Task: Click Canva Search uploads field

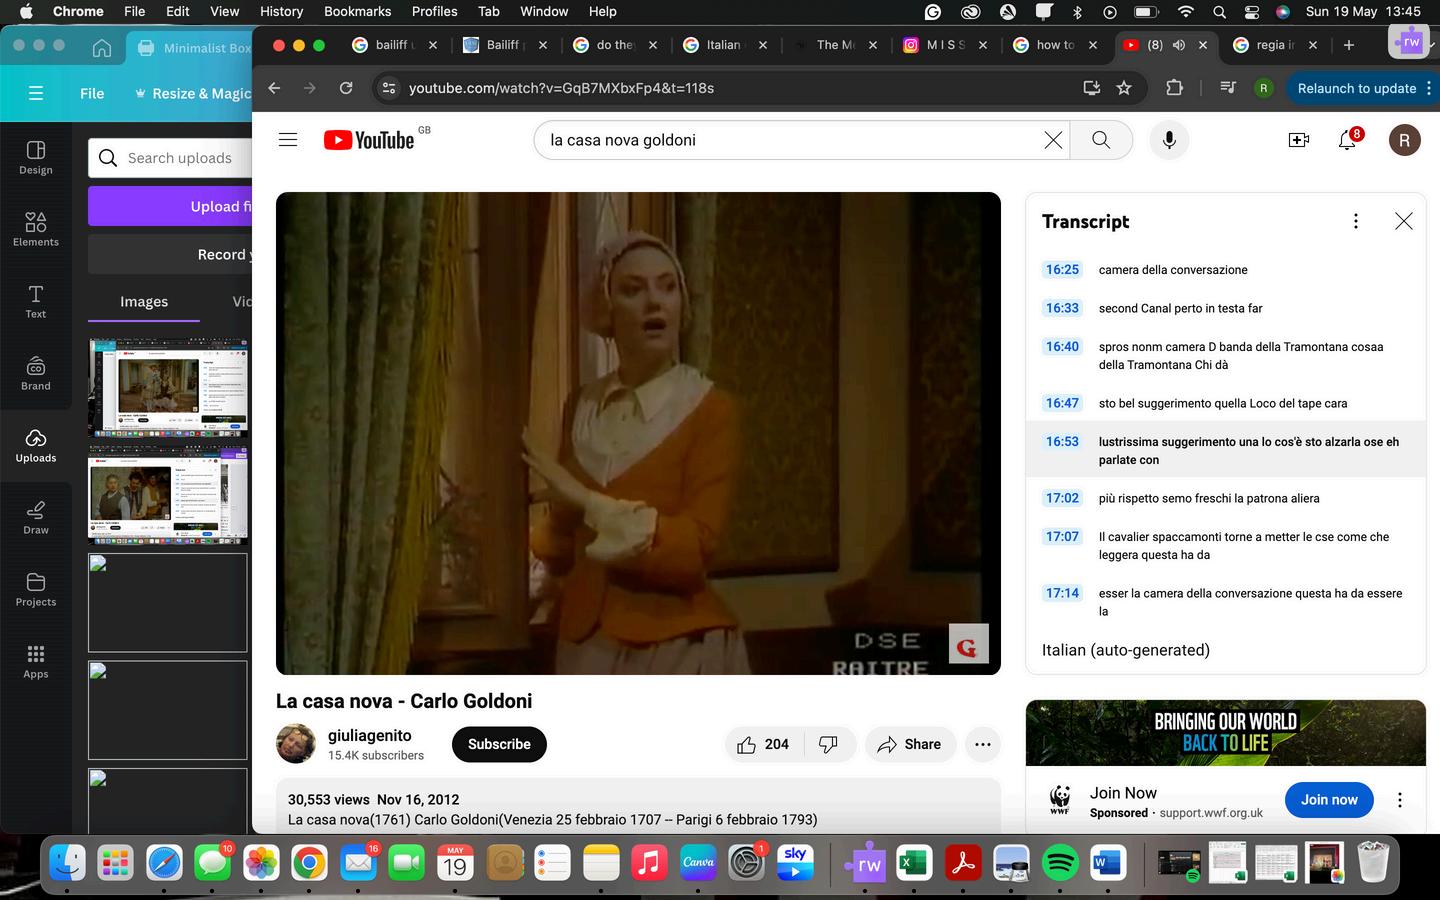Action: click(170, 158)
